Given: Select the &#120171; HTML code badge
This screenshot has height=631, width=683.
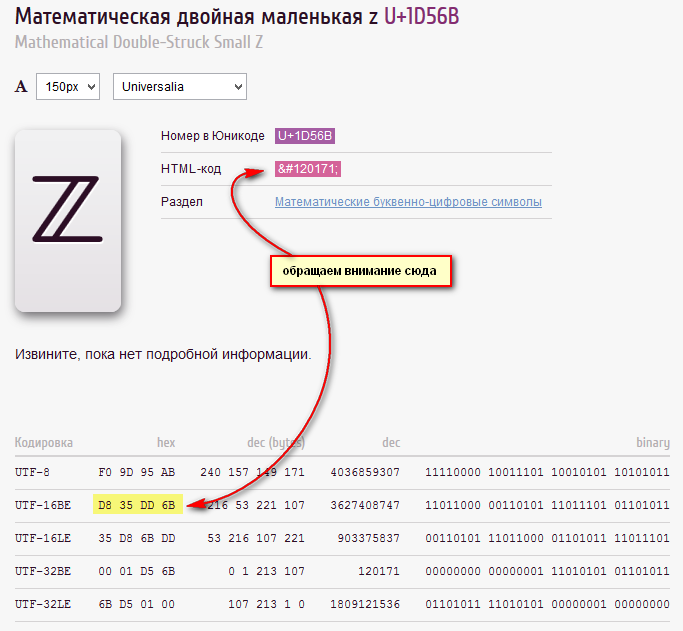Looking at the screenshot, I should (x=308, y=169).
